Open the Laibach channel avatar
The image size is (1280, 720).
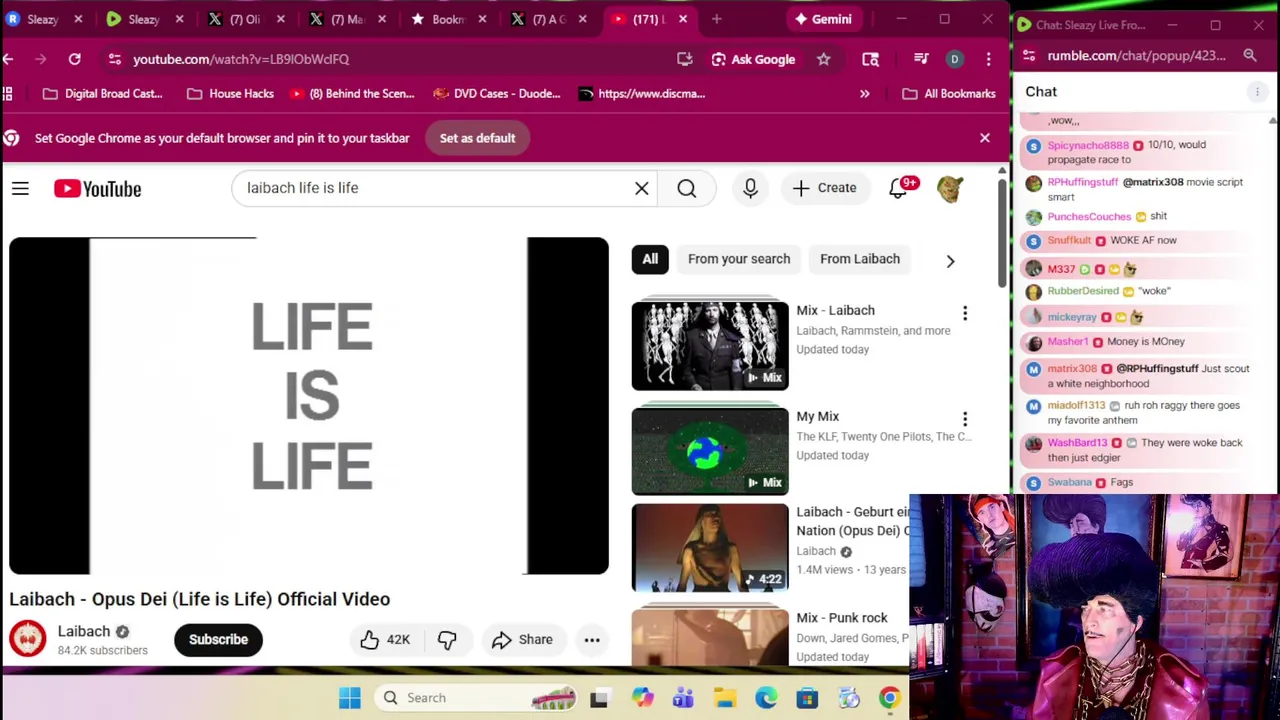(x=28, y=640)
